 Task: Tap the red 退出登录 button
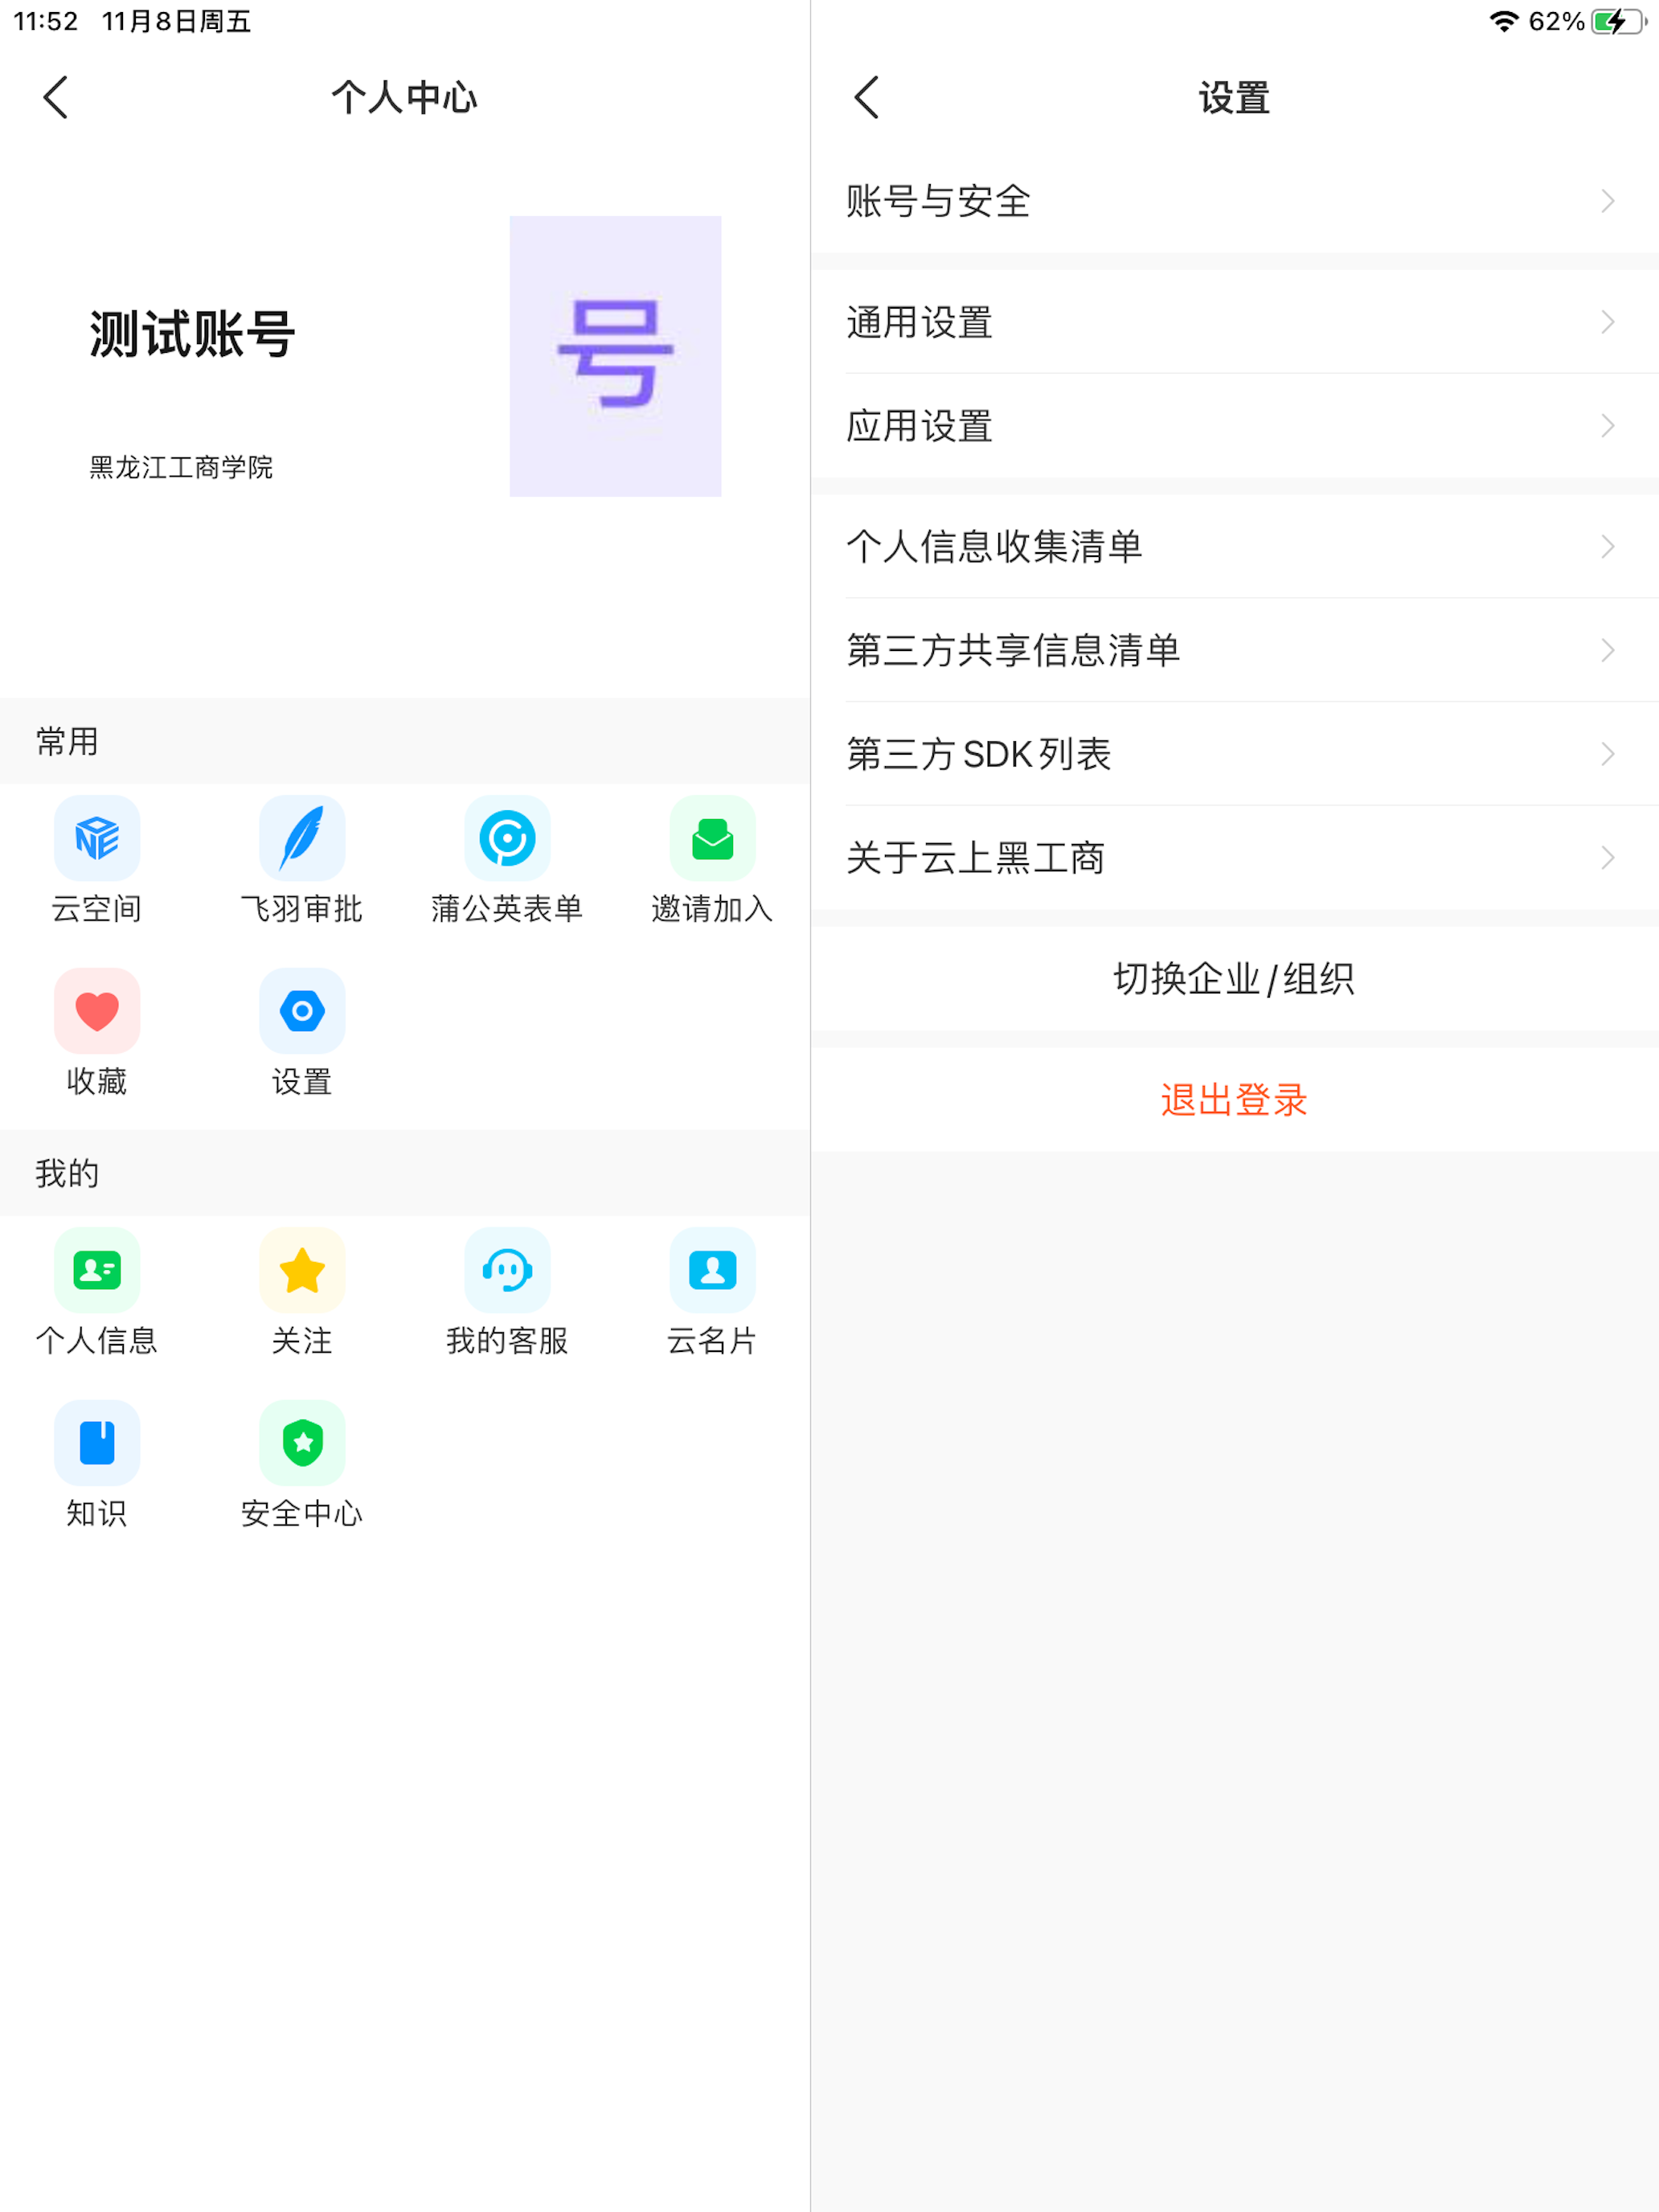tap(1235, 1099)
